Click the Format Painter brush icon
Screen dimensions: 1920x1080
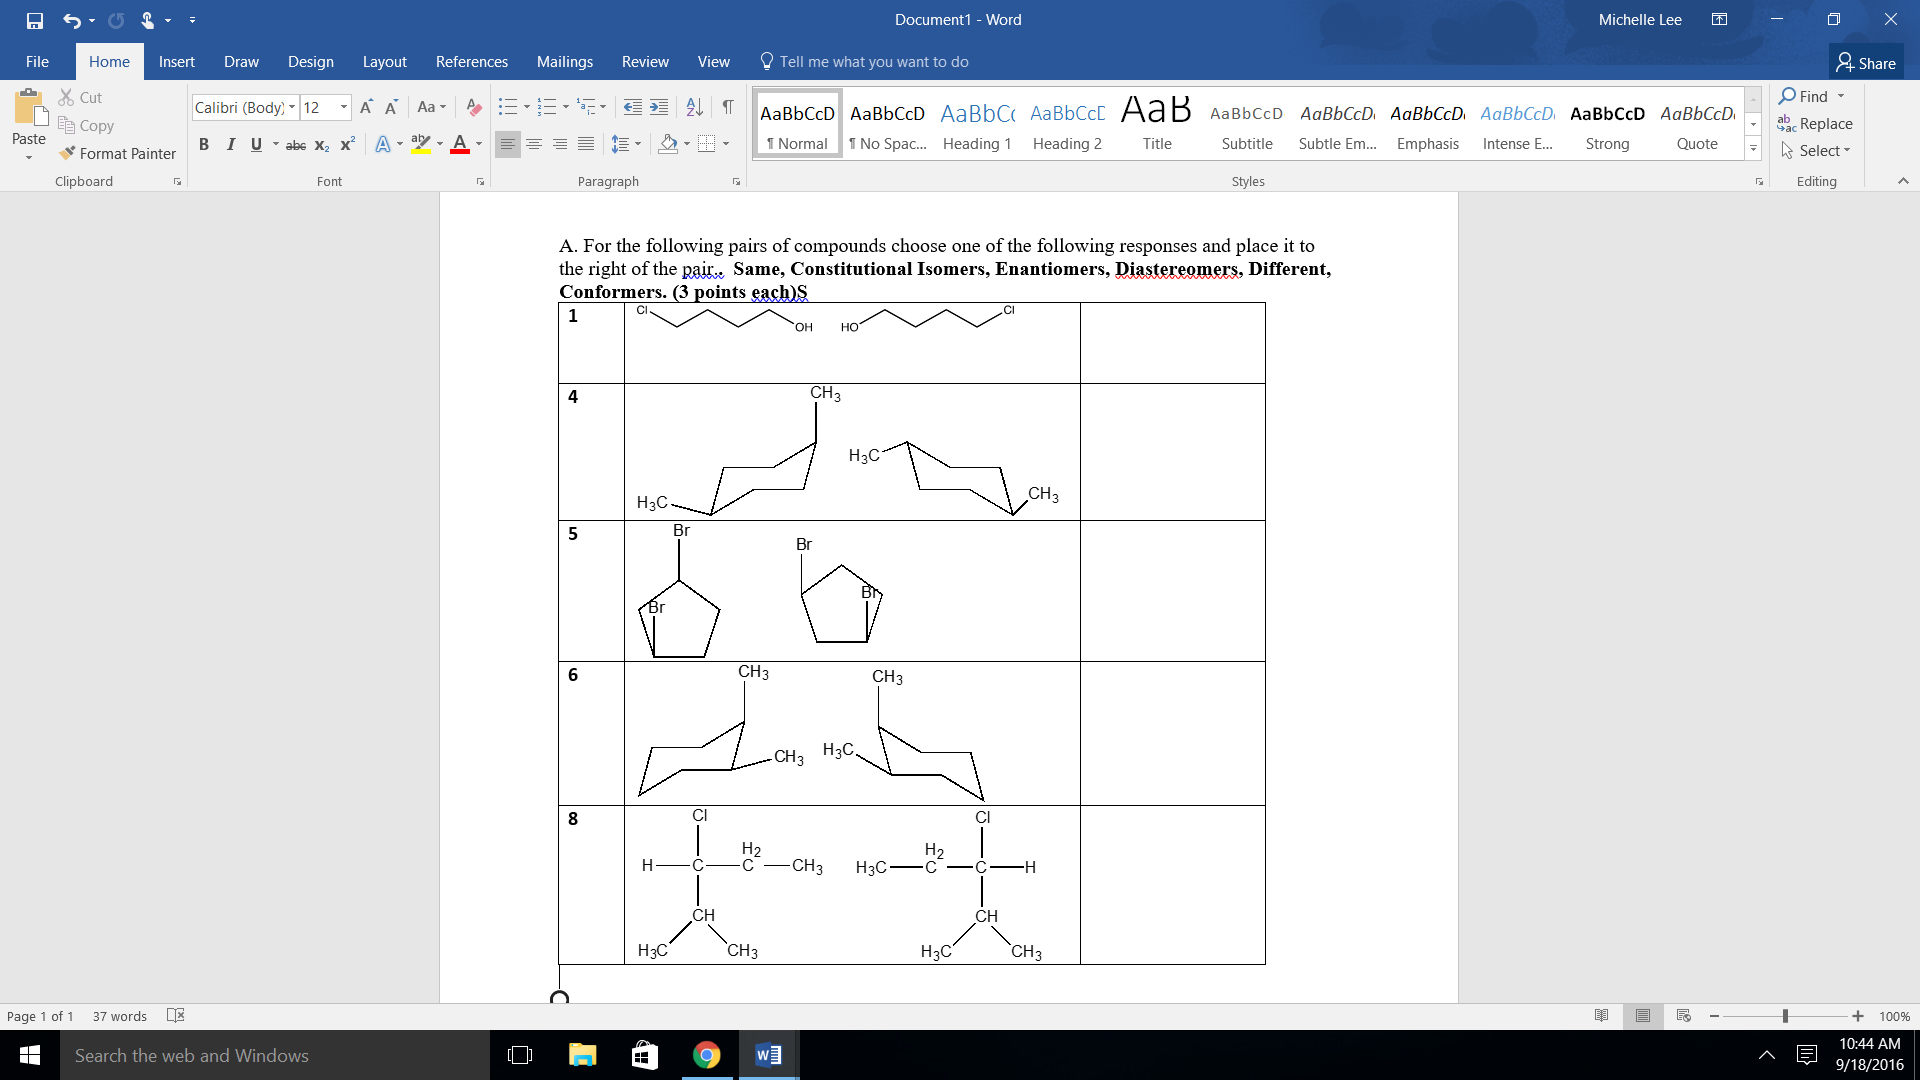67,153
